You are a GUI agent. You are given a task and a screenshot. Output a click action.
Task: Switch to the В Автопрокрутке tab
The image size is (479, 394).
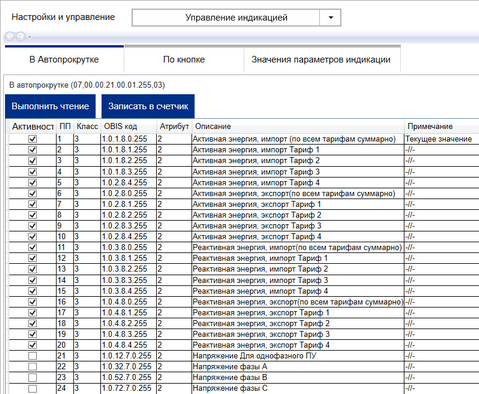64,59
